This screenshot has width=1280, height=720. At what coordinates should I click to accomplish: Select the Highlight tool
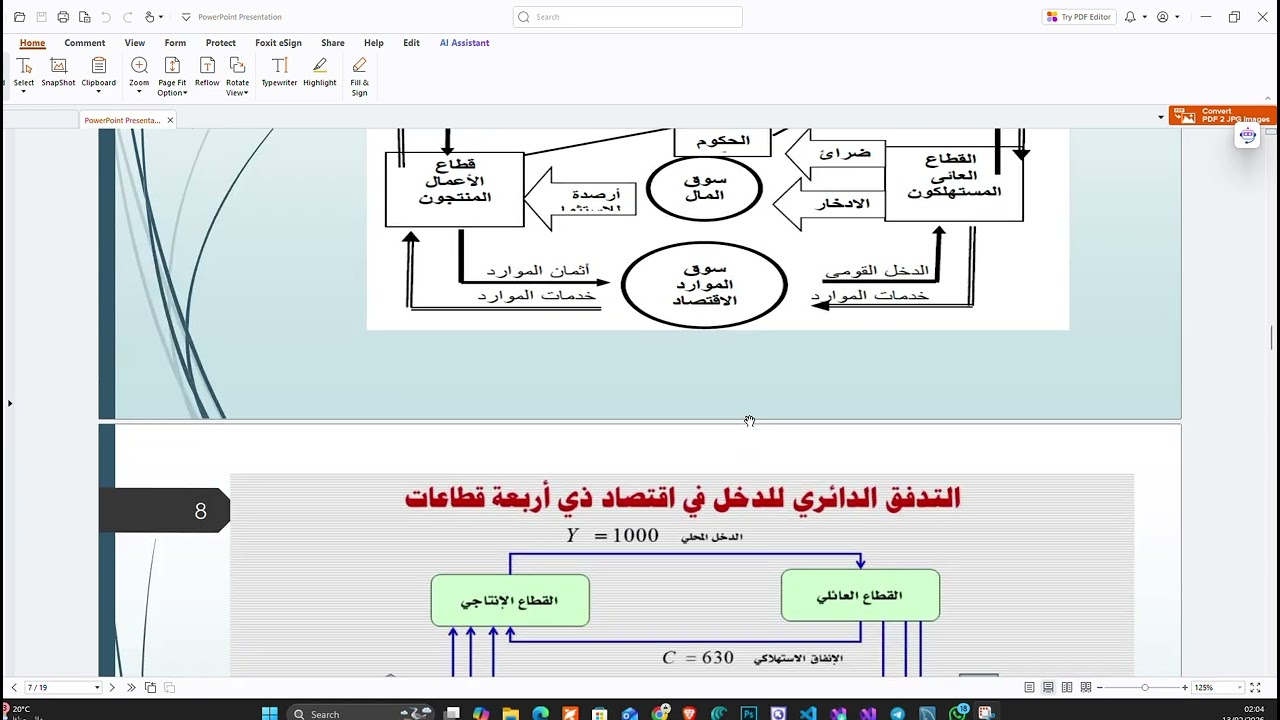click(x=320, y=73)
